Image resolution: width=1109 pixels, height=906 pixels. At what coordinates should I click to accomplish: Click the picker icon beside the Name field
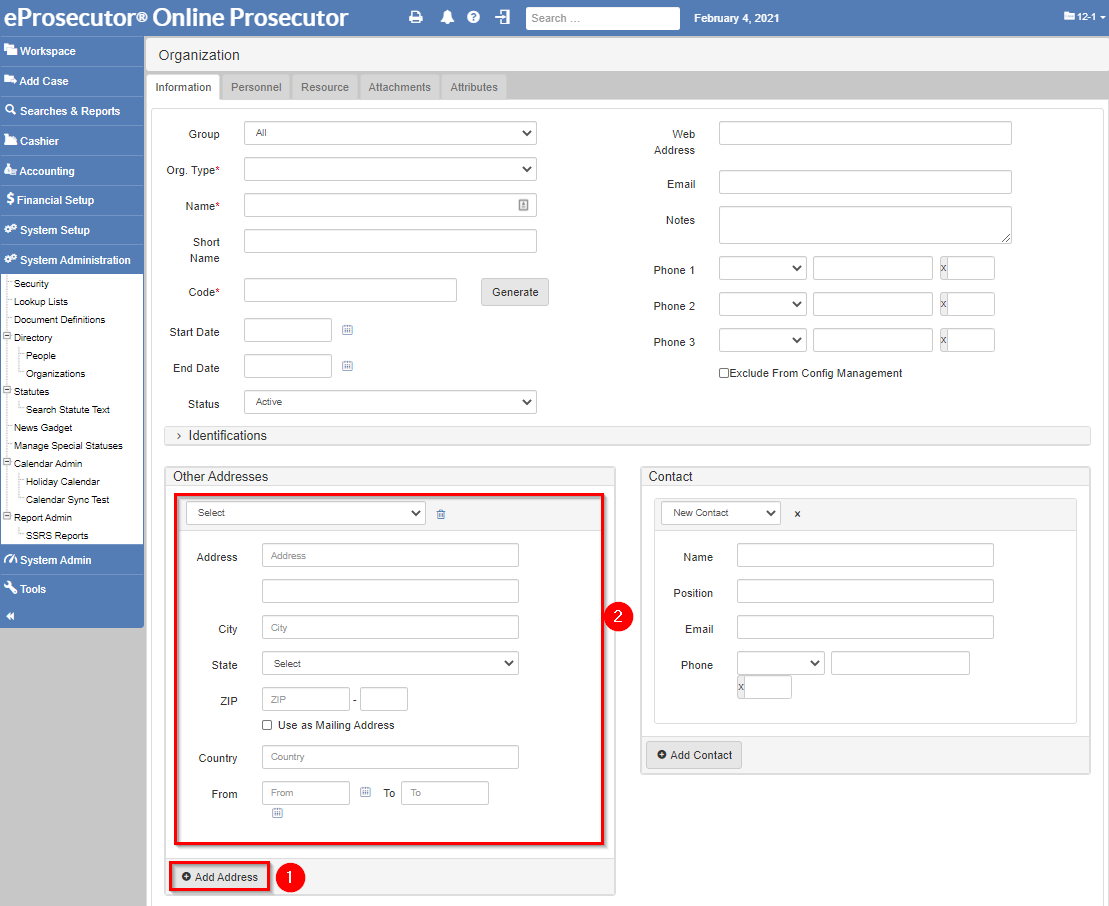point(523,204)
